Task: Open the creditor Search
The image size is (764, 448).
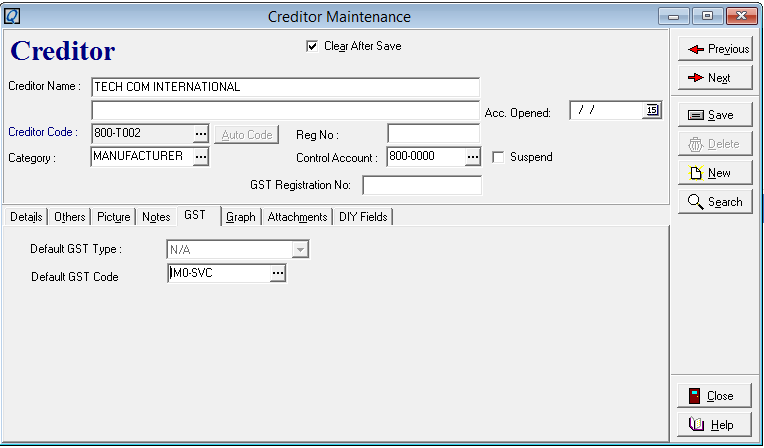Action: coord(715,202)
